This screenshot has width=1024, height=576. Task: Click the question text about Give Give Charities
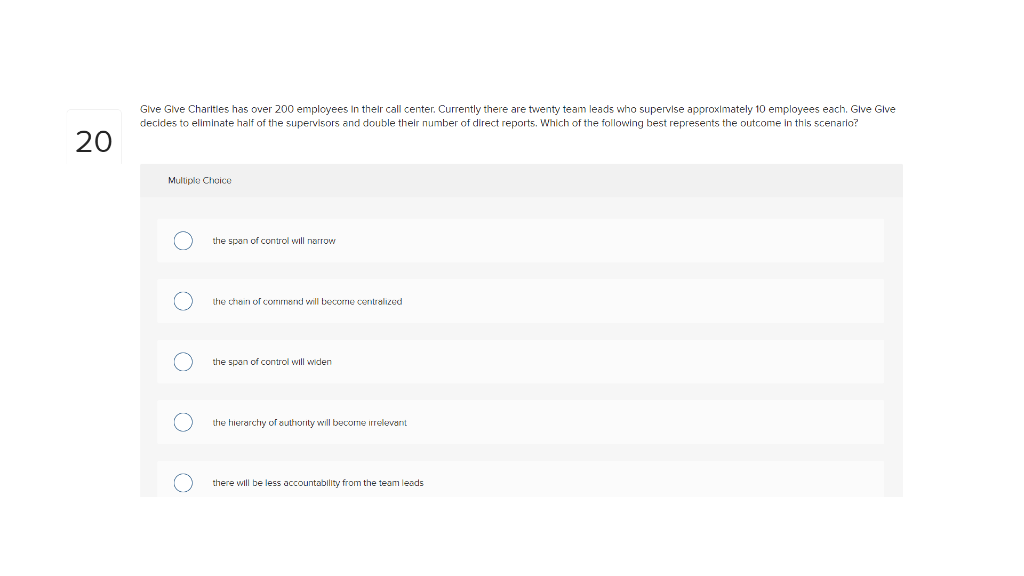pos(517,116)
